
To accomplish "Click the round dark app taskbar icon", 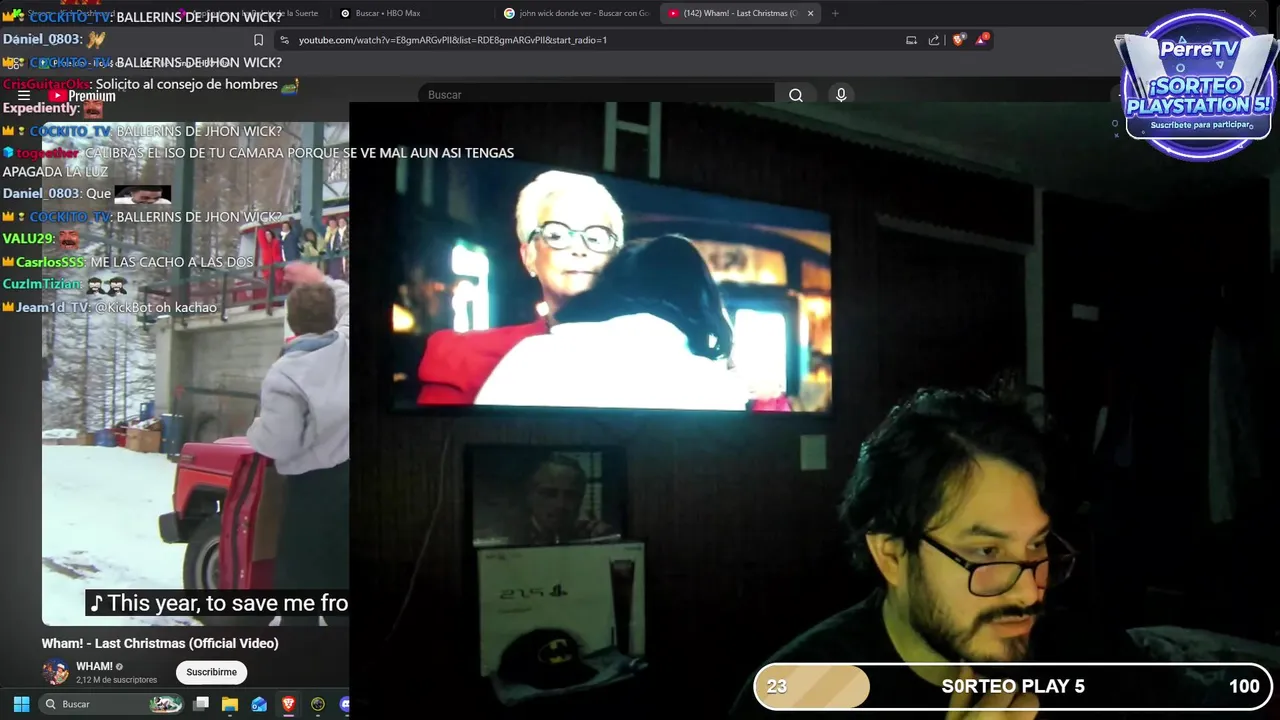I will (x=318, y=704).
